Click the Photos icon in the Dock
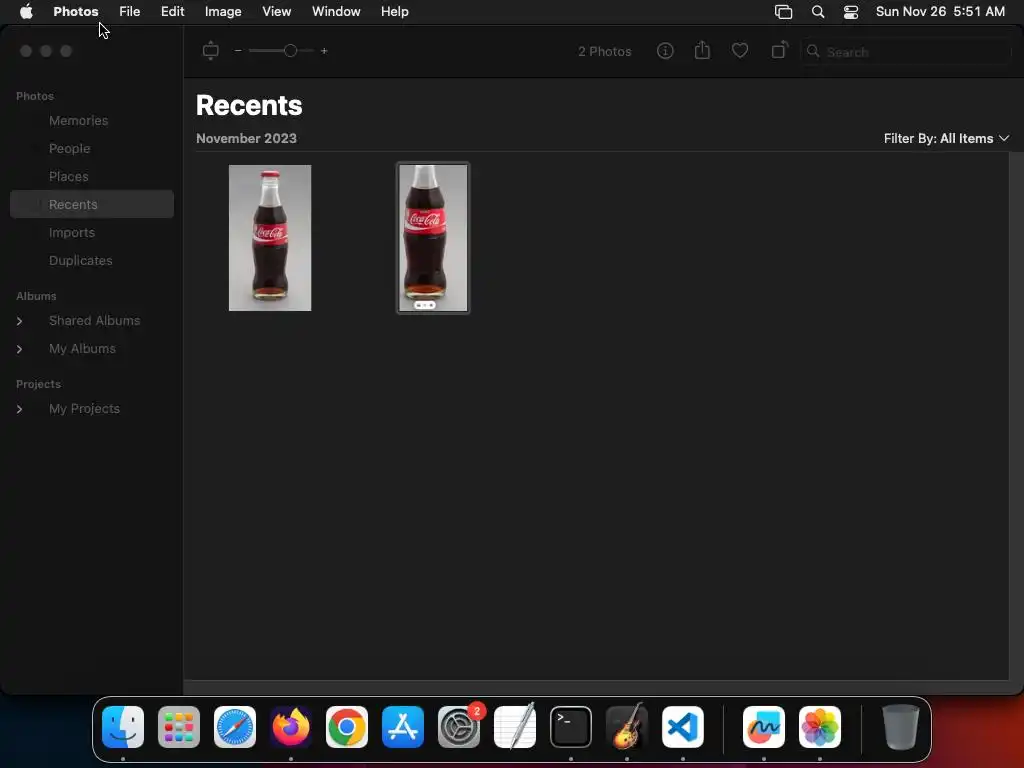Image resolution: width=1024 pixels, height=768 pixels. (x=820, y=727)
